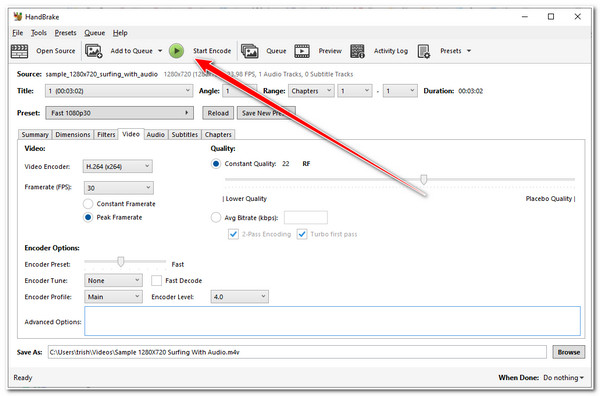Image resolution: width=600 pixels, height=396 pixels.
Task: Click the Lower Quality label
Action: point(246,199)
